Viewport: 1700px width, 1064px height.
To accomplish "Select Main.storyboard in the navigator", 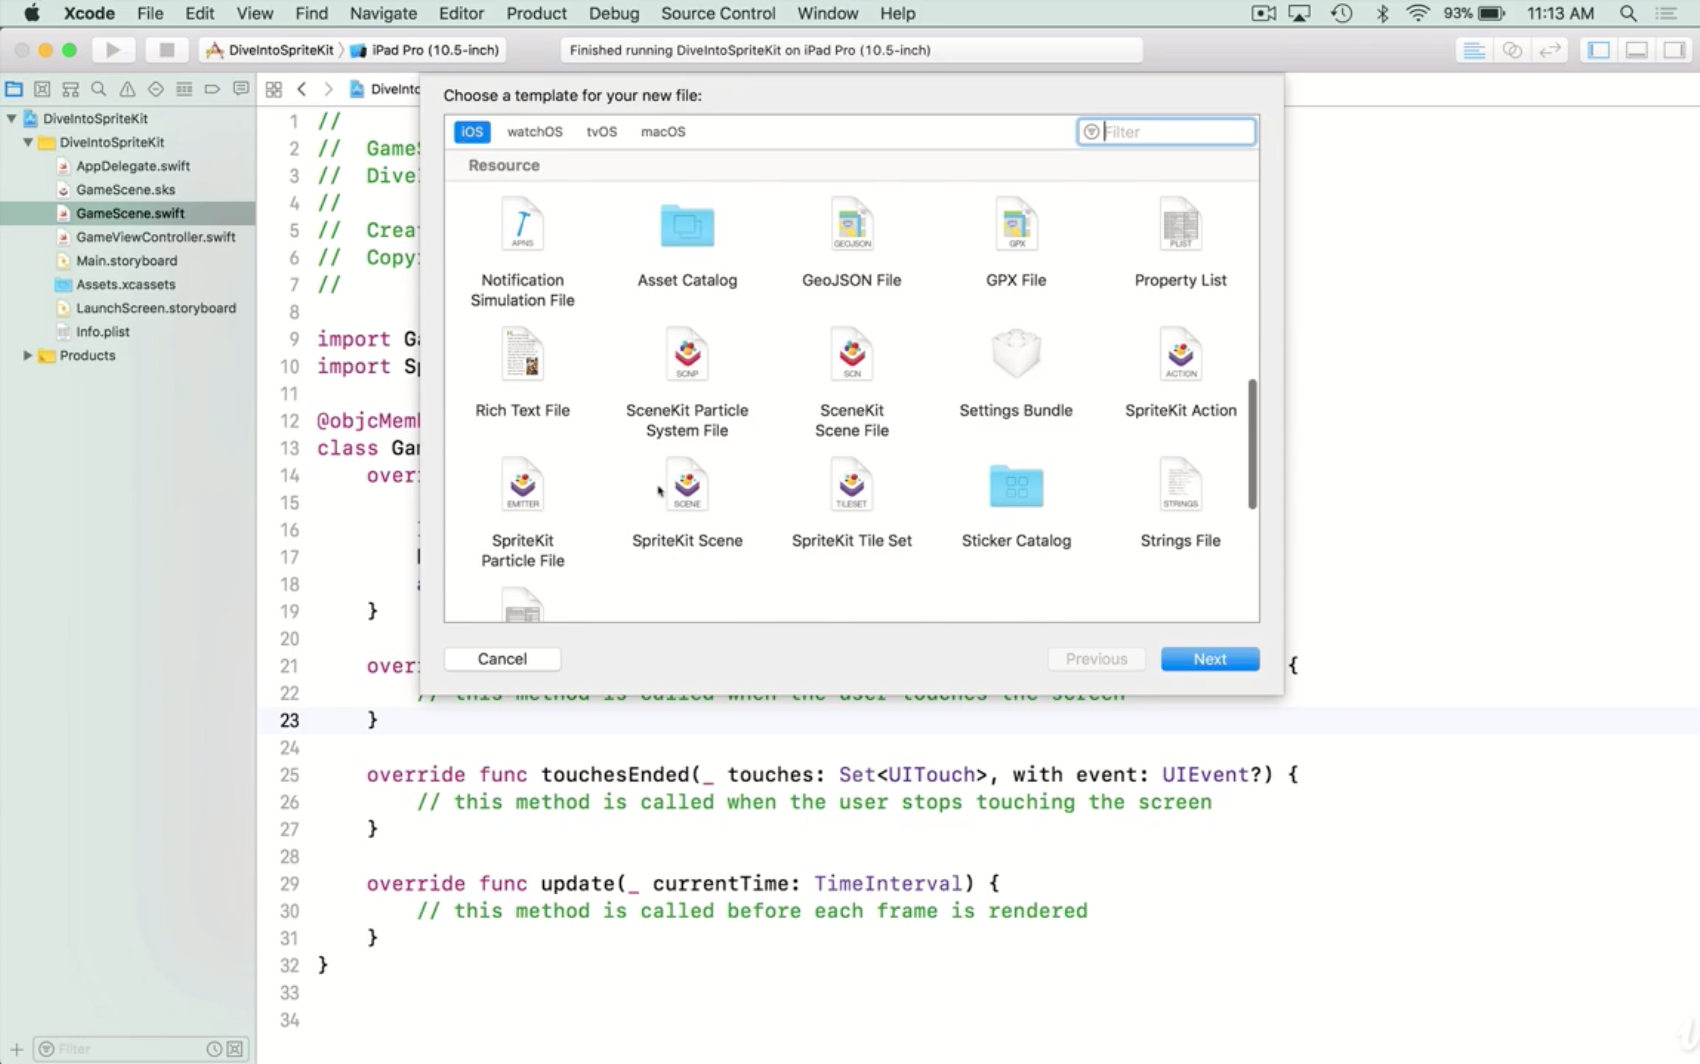I will point(127,260).
